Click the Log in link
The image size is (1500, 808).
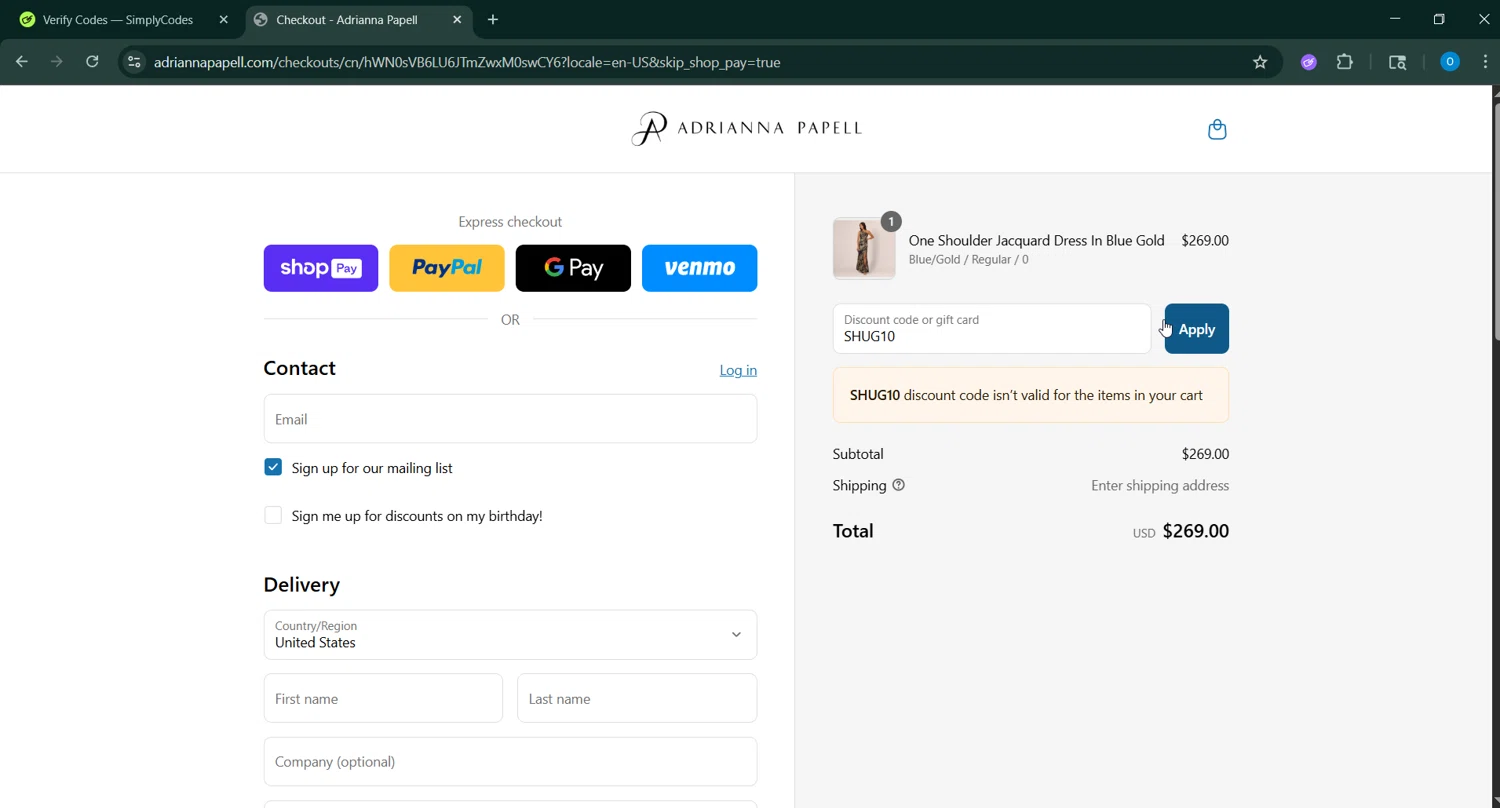pos(738,370)
